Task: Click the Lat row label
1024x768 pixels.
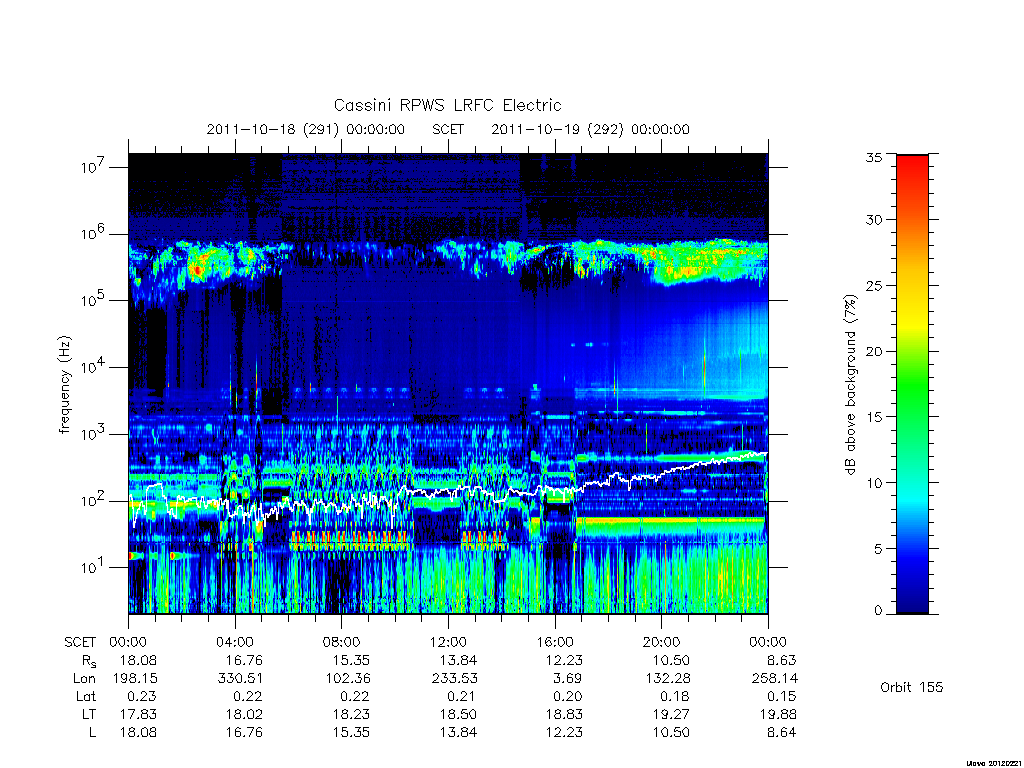Action: (x=86, y=696)
